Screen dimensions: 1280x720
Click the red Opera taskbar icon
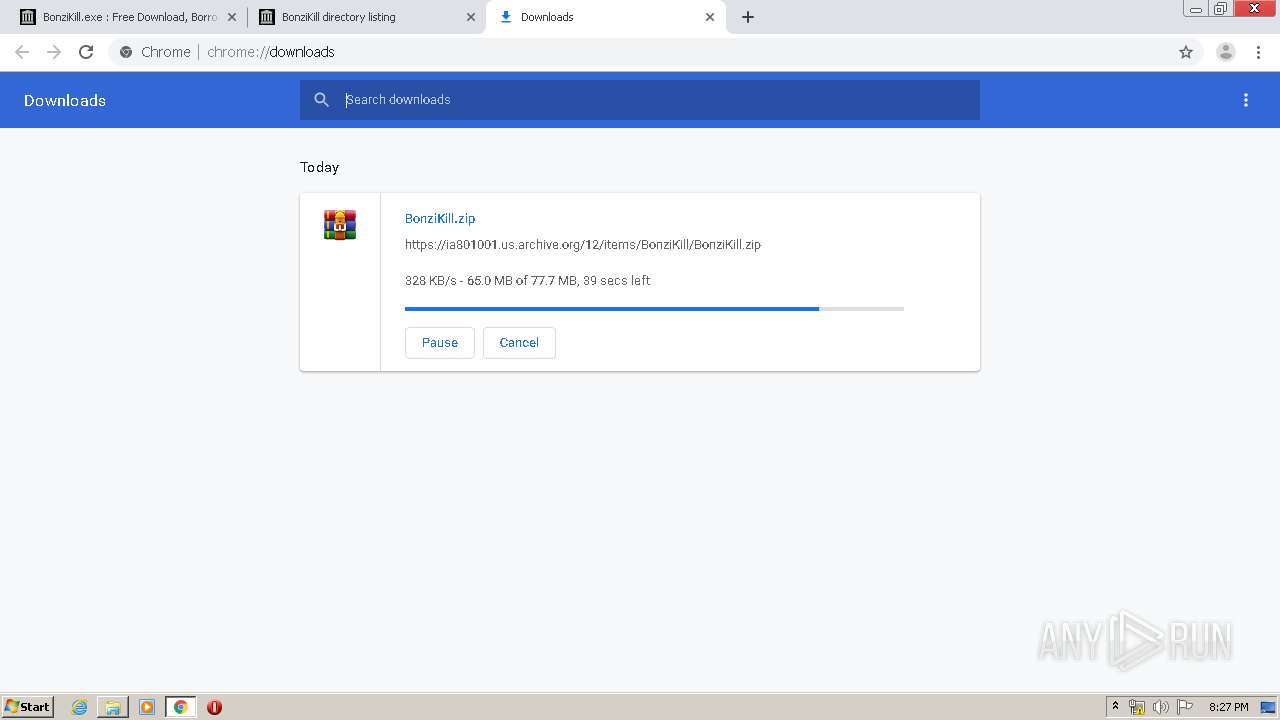coord(214,707)
